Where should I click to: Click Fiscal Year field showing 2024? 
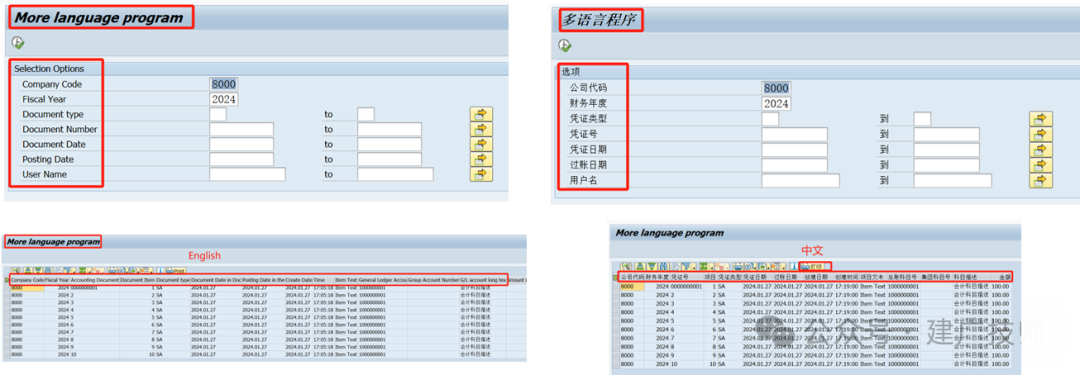coord(224,99)
